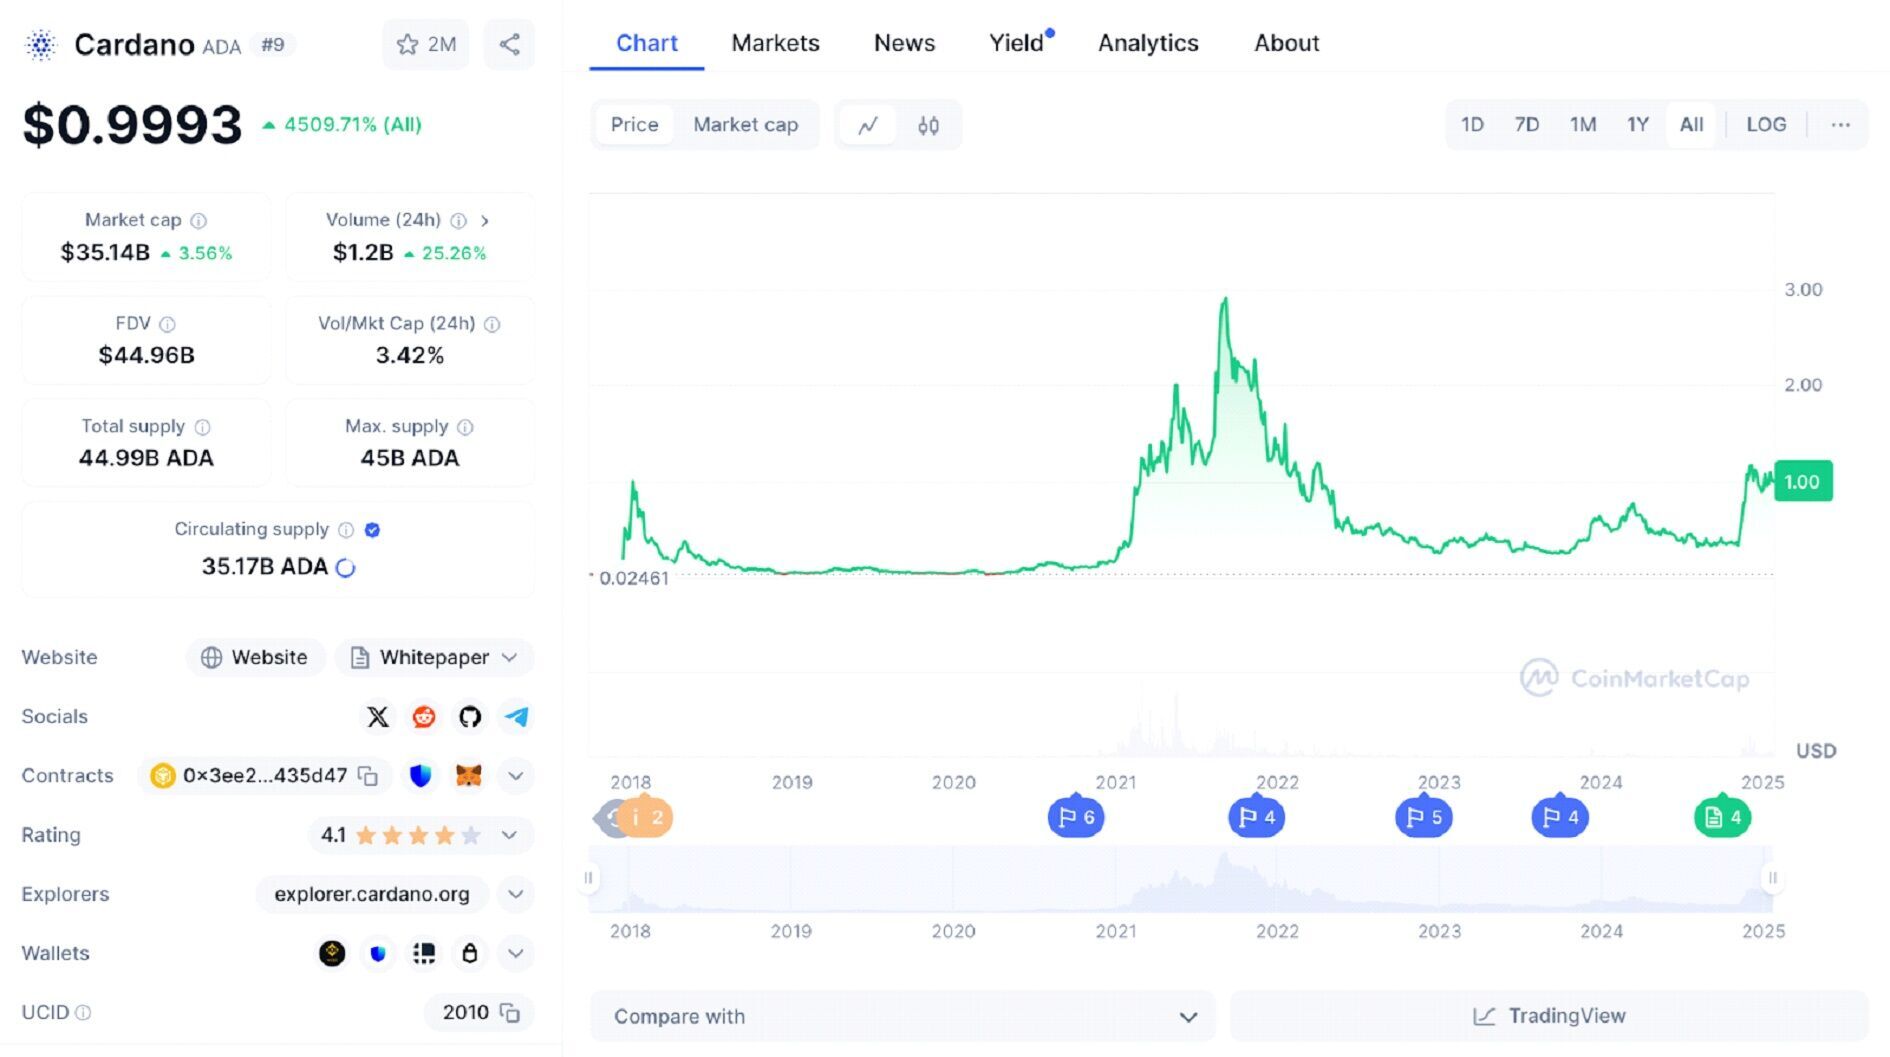
Task: Open the lock-shaped wallet icon in Wallets
Action: [470, 953]
